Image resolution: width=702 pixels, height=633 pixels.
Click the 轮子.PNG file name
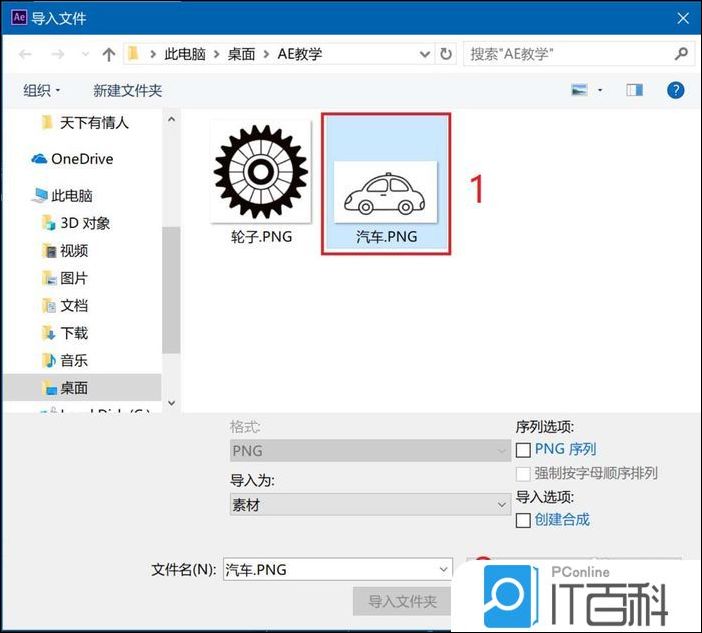click(261, 237)
